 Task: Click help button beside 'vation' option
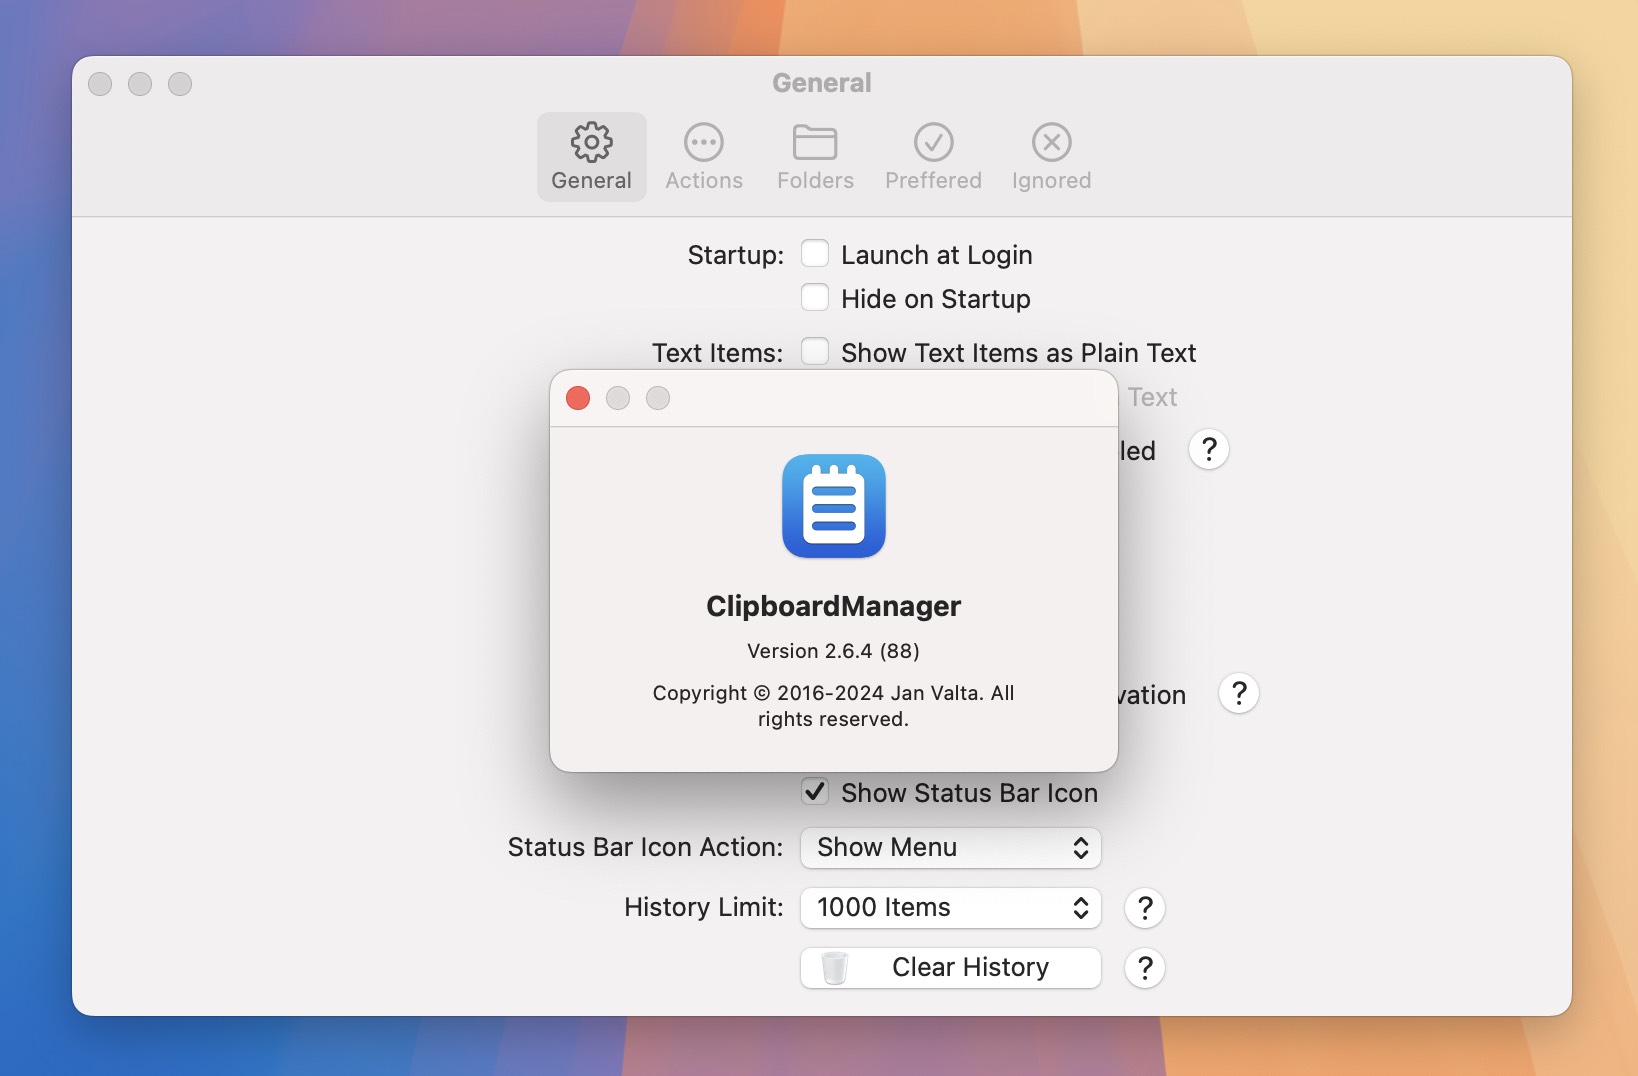[x=1239, y=693]
